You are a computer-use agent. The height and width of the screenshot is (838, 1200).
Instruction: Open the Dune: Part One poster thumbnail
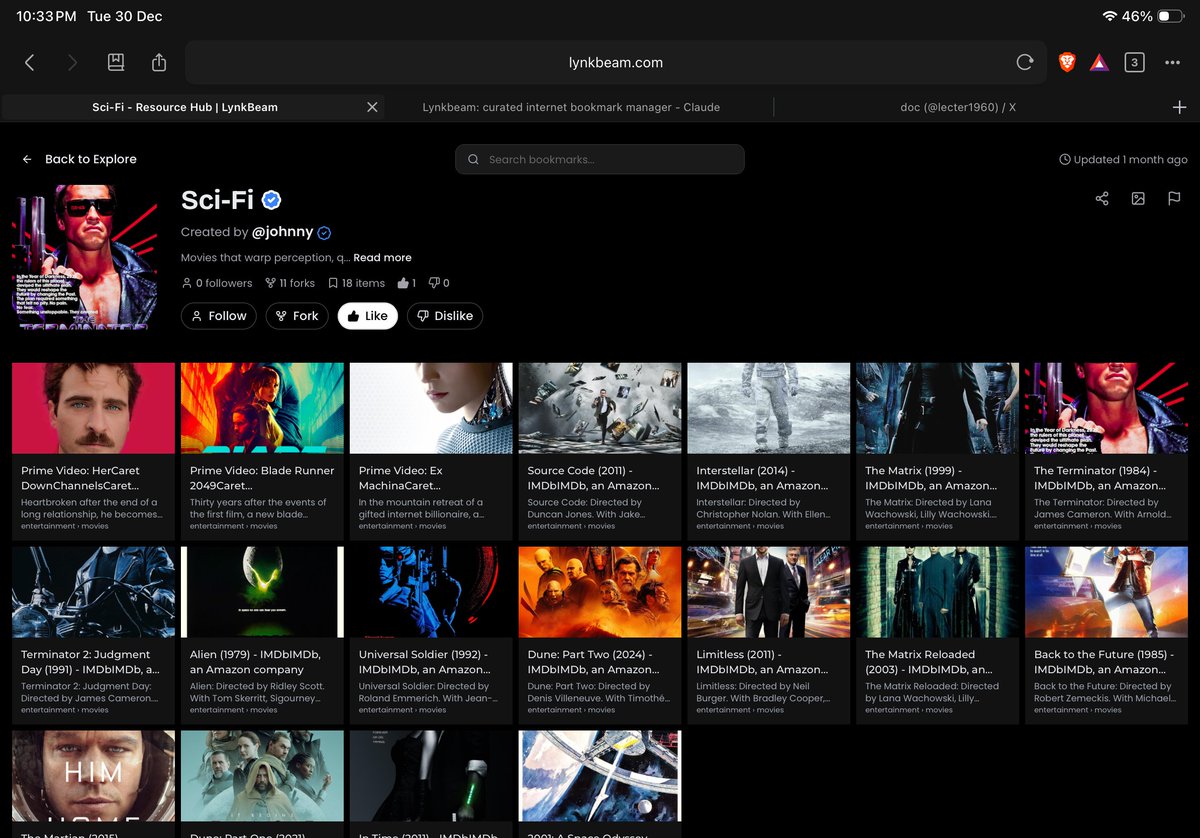[x=262, y=776]
